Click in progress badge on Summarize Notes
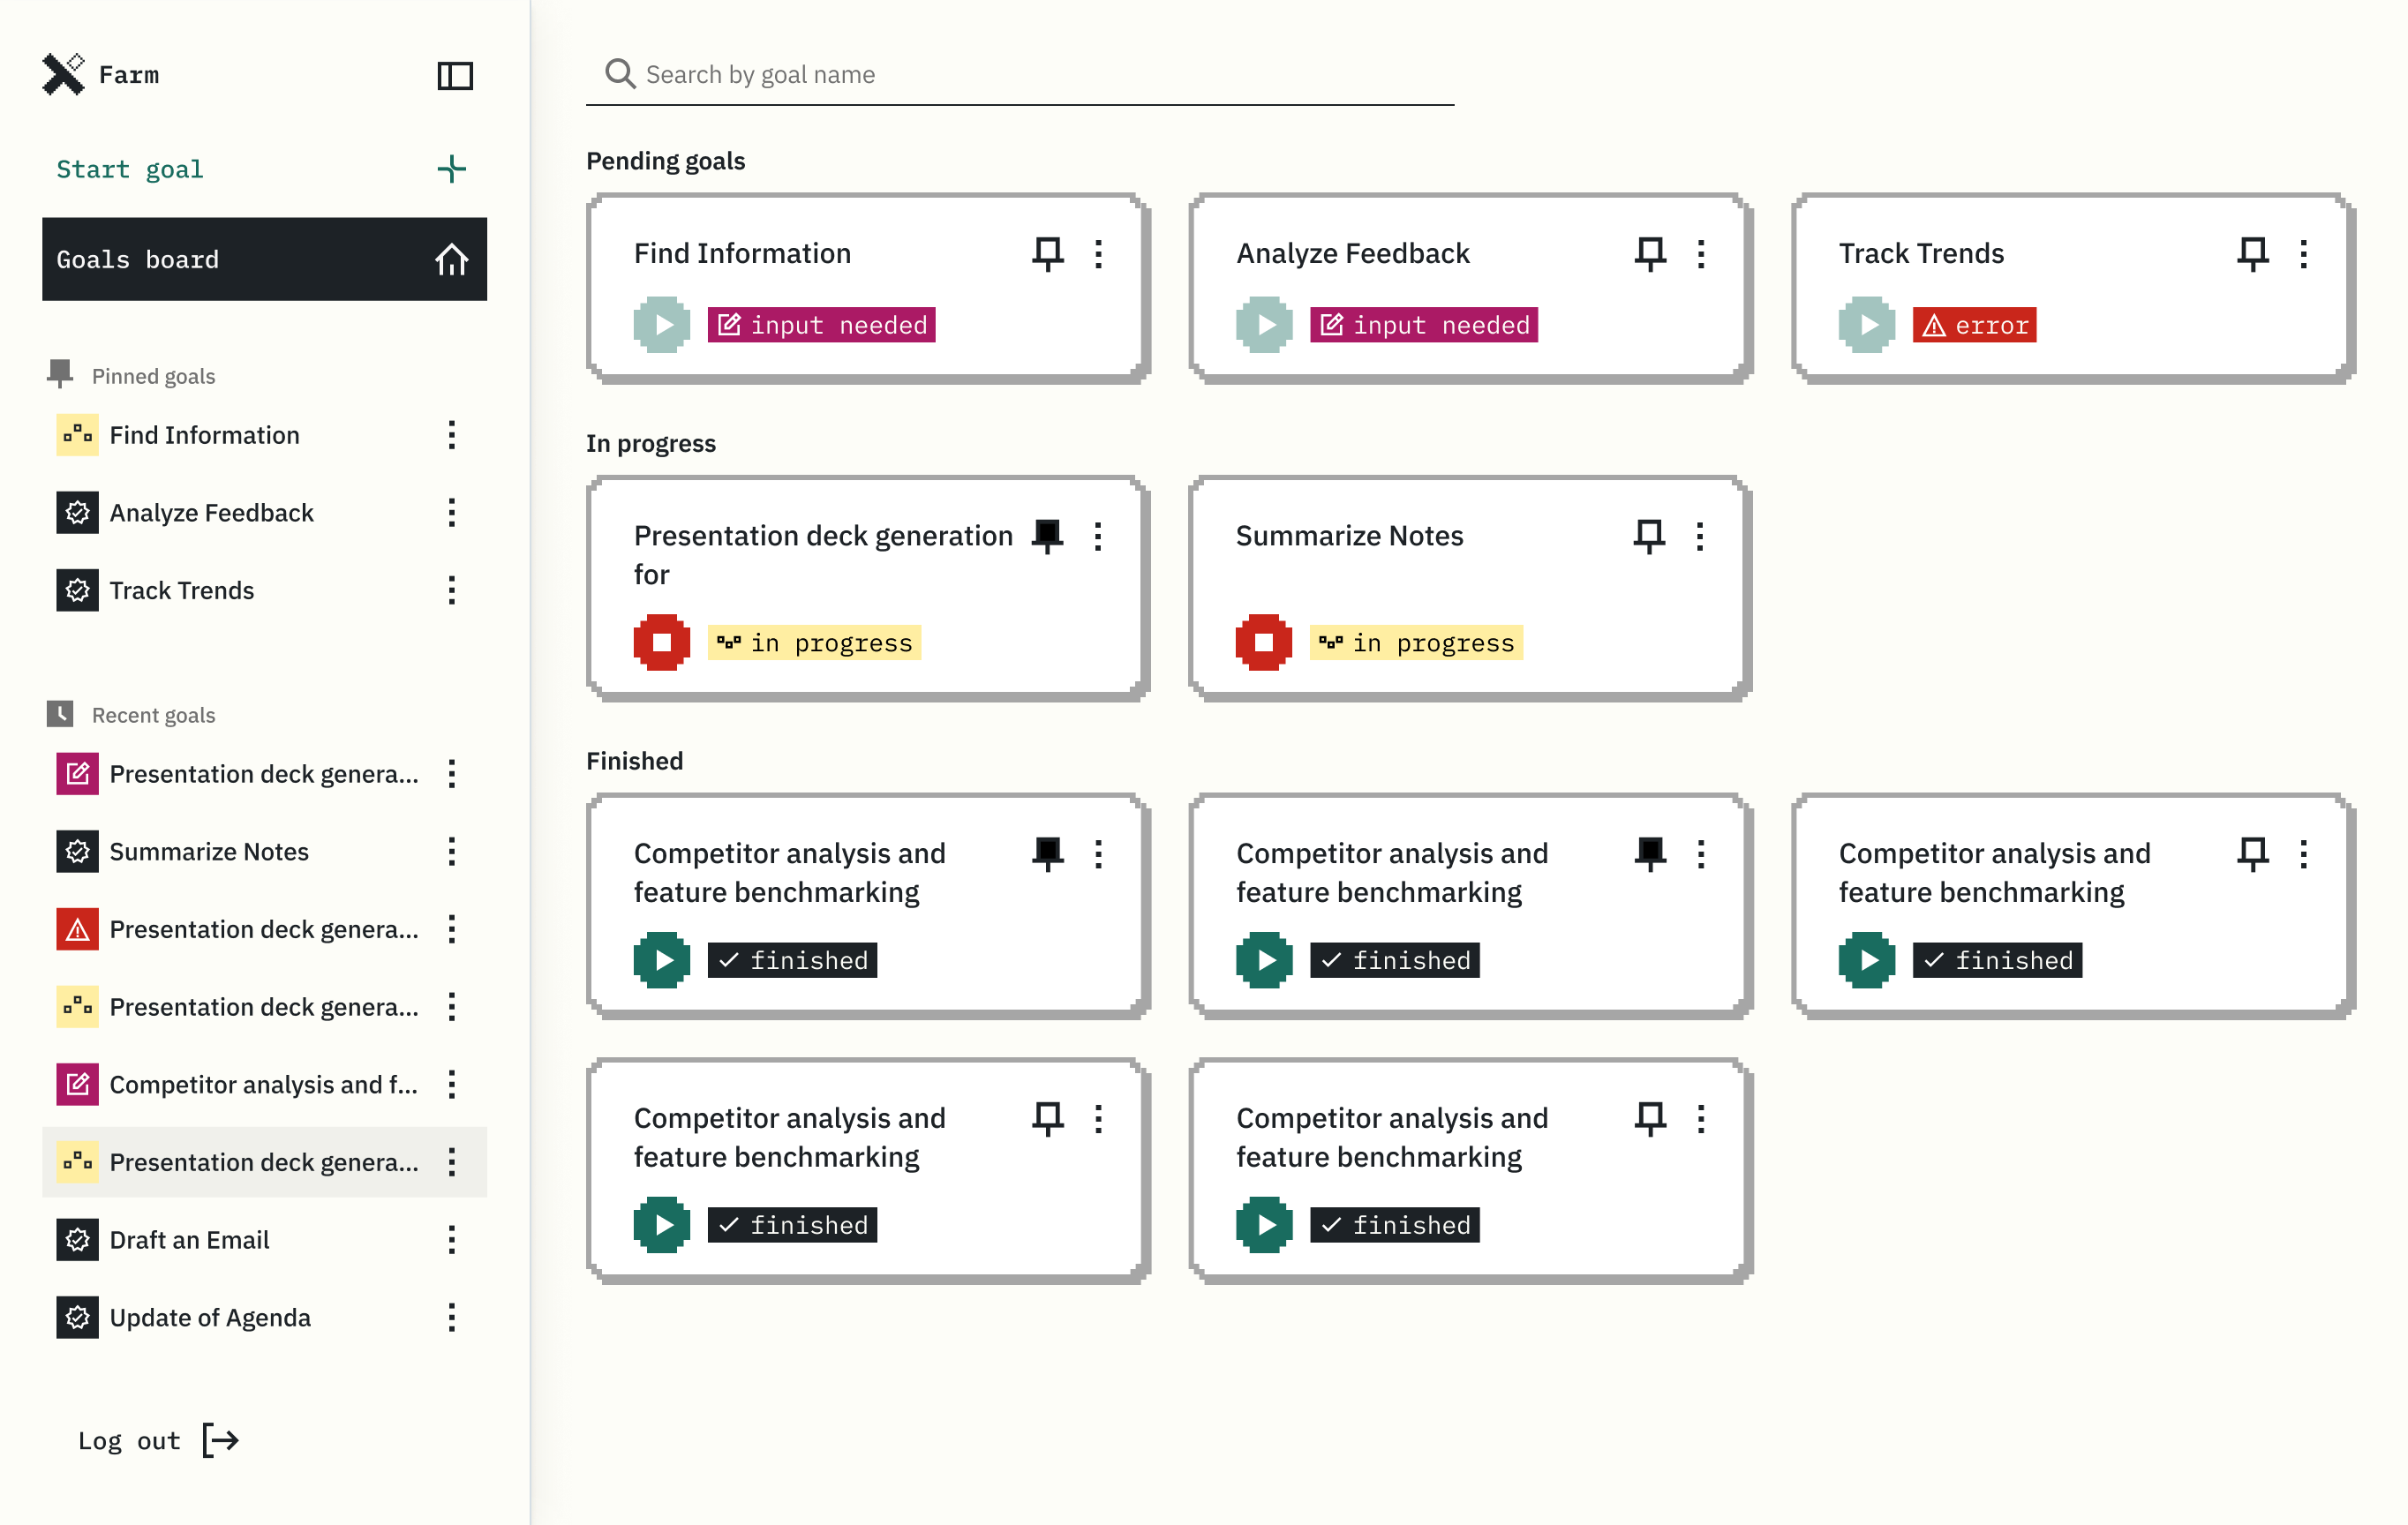This screenshot has height=1525, width=2408. [x=1416, y=643]
